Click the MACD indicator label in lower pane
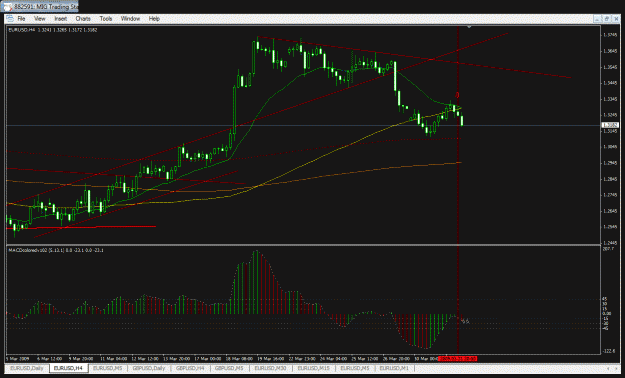Viewport: 625px width, 378px height. coord(56,250)
